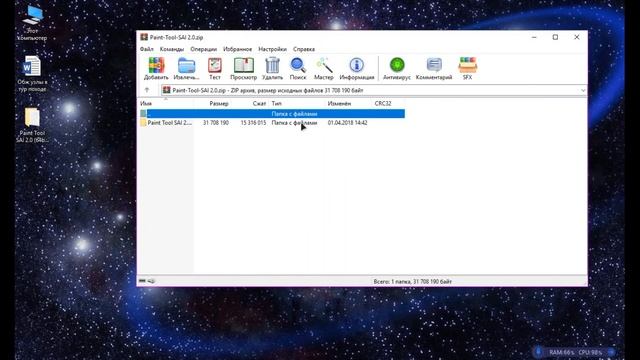
Task: Maximize the WinRAR window
Action: 555,37
